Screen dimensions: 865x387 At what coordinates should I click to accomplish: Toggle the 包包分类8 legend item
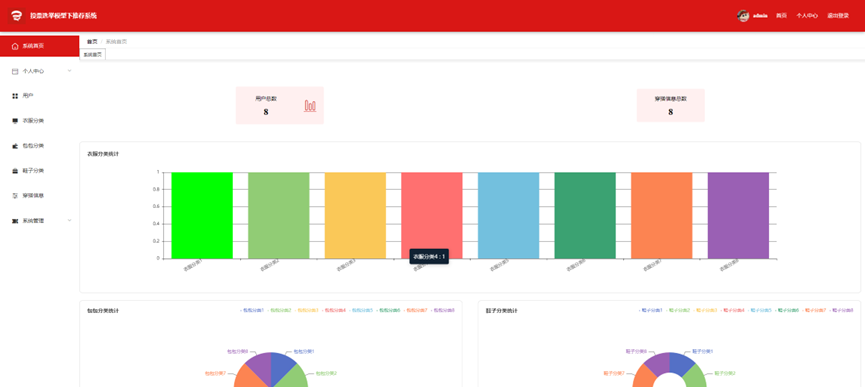442,310
